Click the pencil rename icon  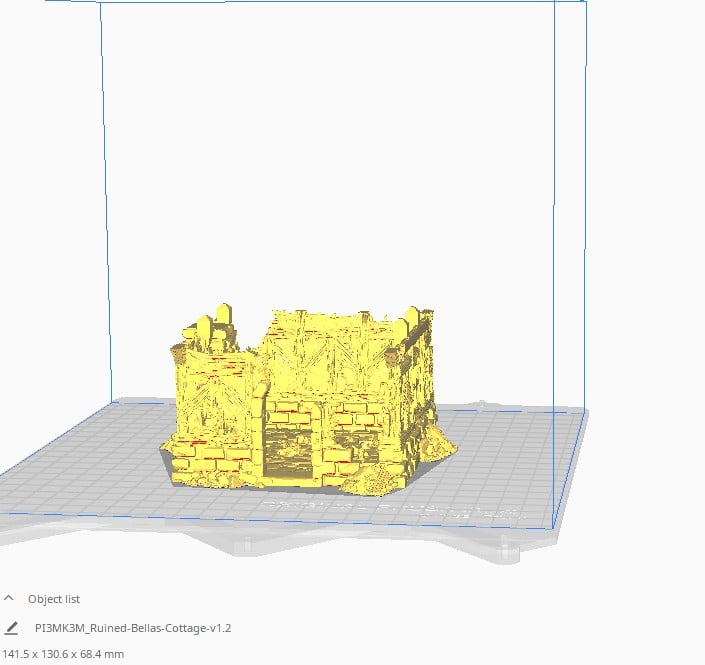(x=12, y=628)
